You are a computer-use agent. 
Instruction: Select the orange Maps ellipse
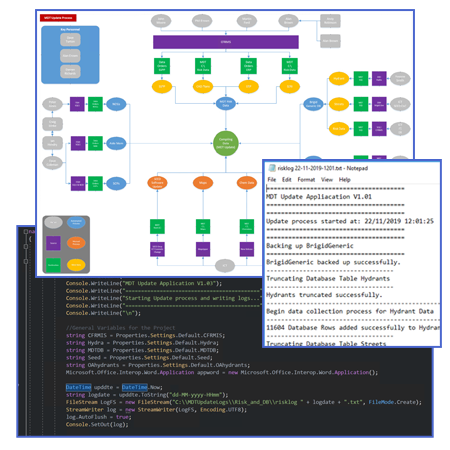(203, 183)
